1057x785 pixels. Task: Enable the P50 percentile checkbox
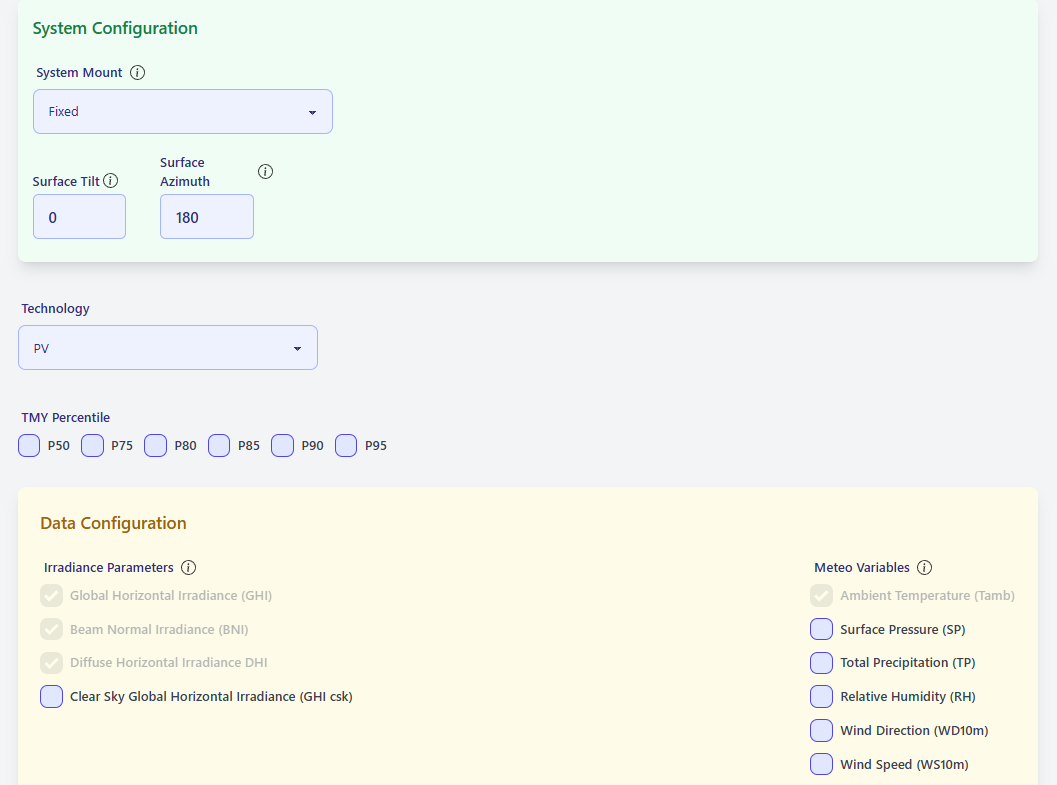click(28, 445)
